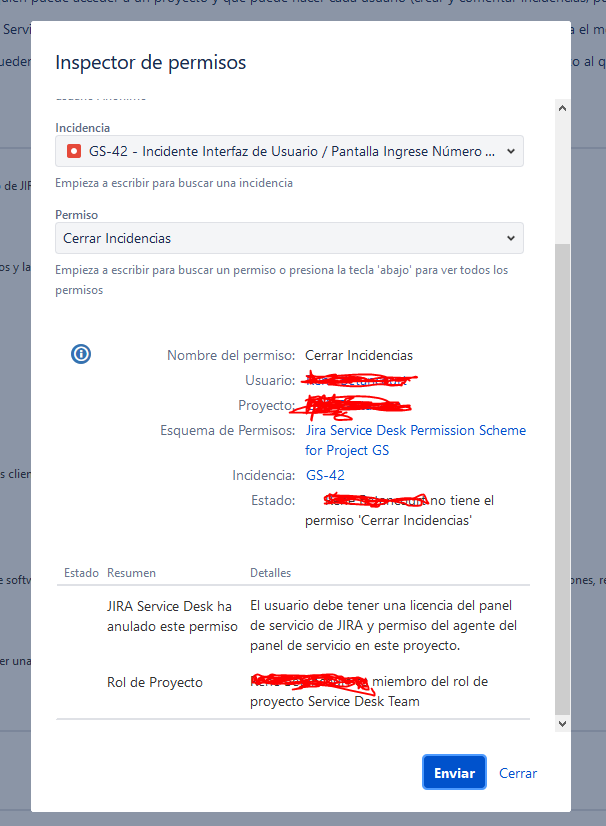Viewport: 606px width, 826px height.
Task: Expand the Permiso dropdown arrow
Action: 511,238
